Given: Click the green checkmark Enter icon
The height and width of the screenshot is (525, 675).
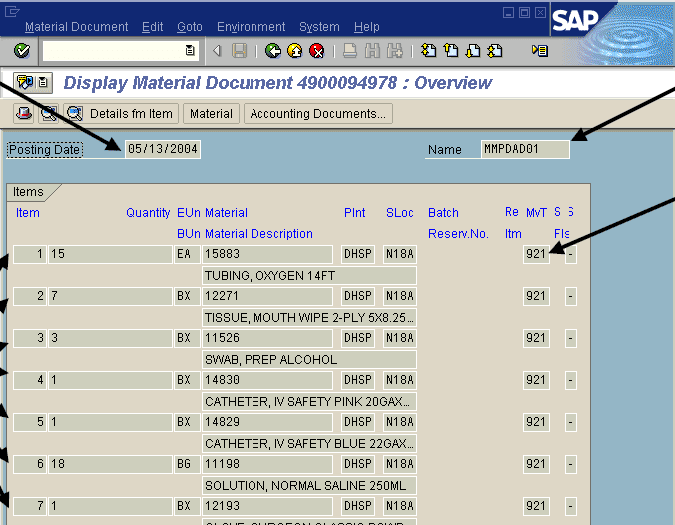Looking at the screenshot, I should point(22,51).
